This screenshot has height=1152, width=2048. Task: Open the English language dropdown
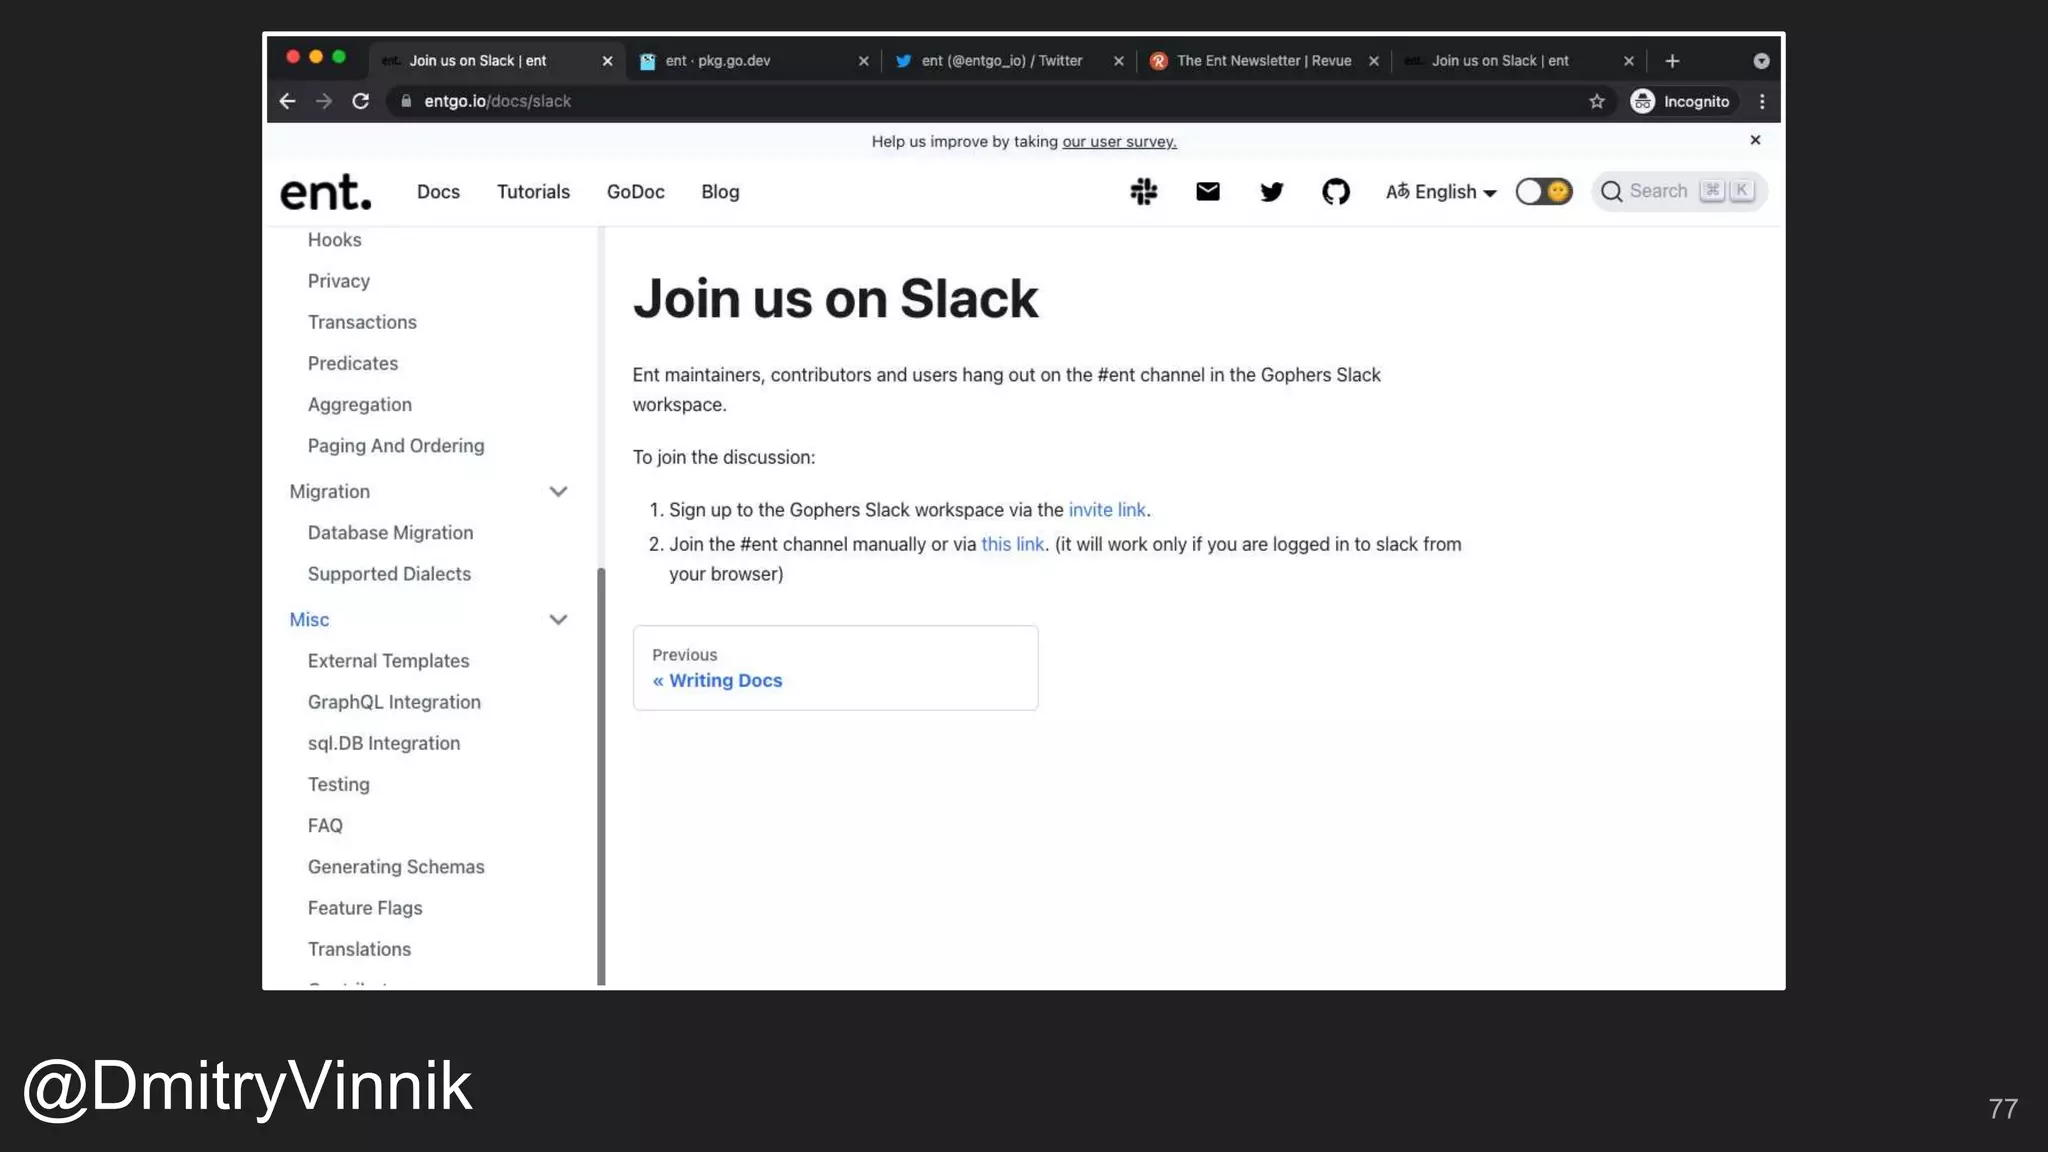coord(1440,191)
